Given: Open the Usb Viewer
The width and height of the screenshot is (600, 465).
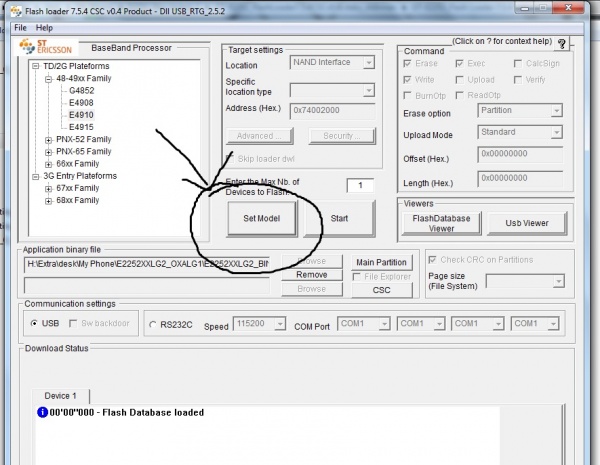Looking at the screenshot, I should (x=527, y=223).
